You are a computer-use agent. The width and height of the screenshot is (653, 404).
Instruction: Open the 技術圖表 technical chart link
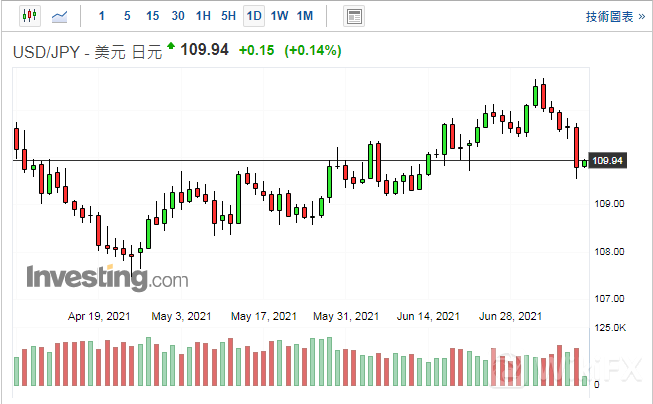pos(610,16)
